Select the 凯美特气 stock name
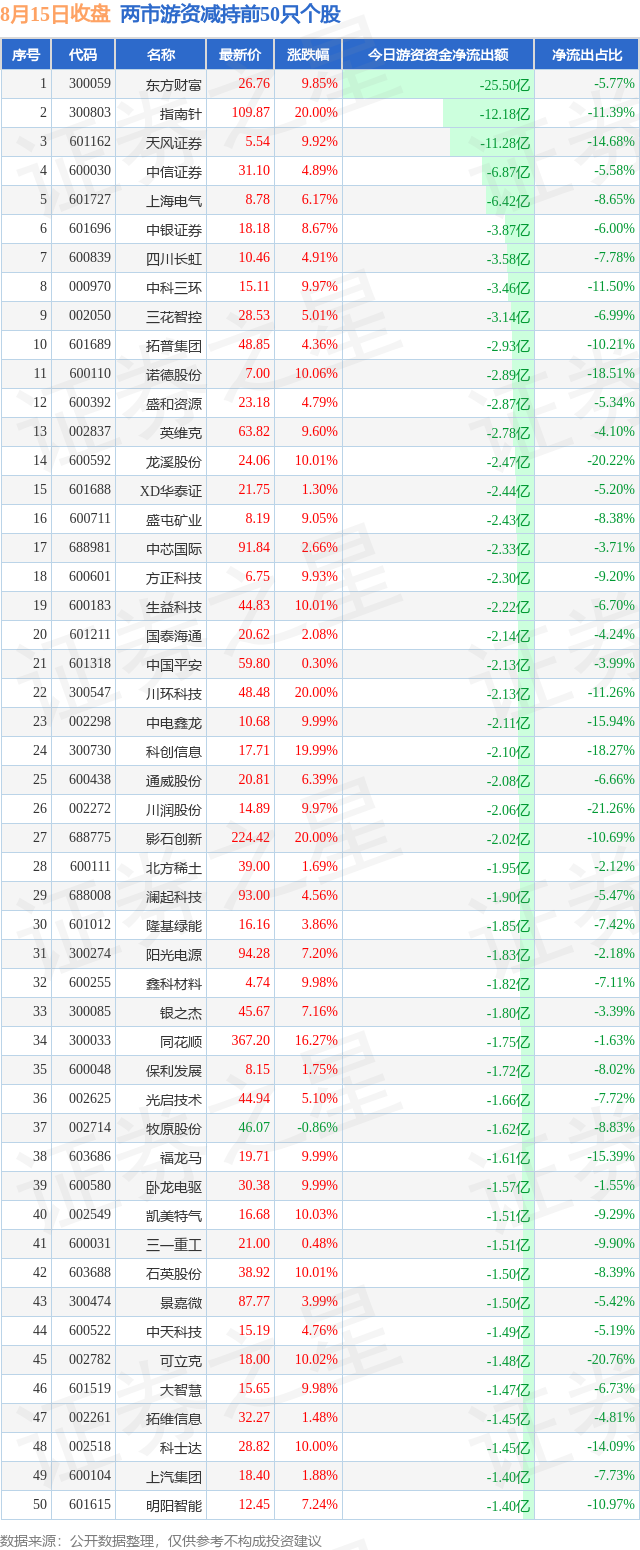This screenshot has width=640, height=1550. click(174, 1215)
